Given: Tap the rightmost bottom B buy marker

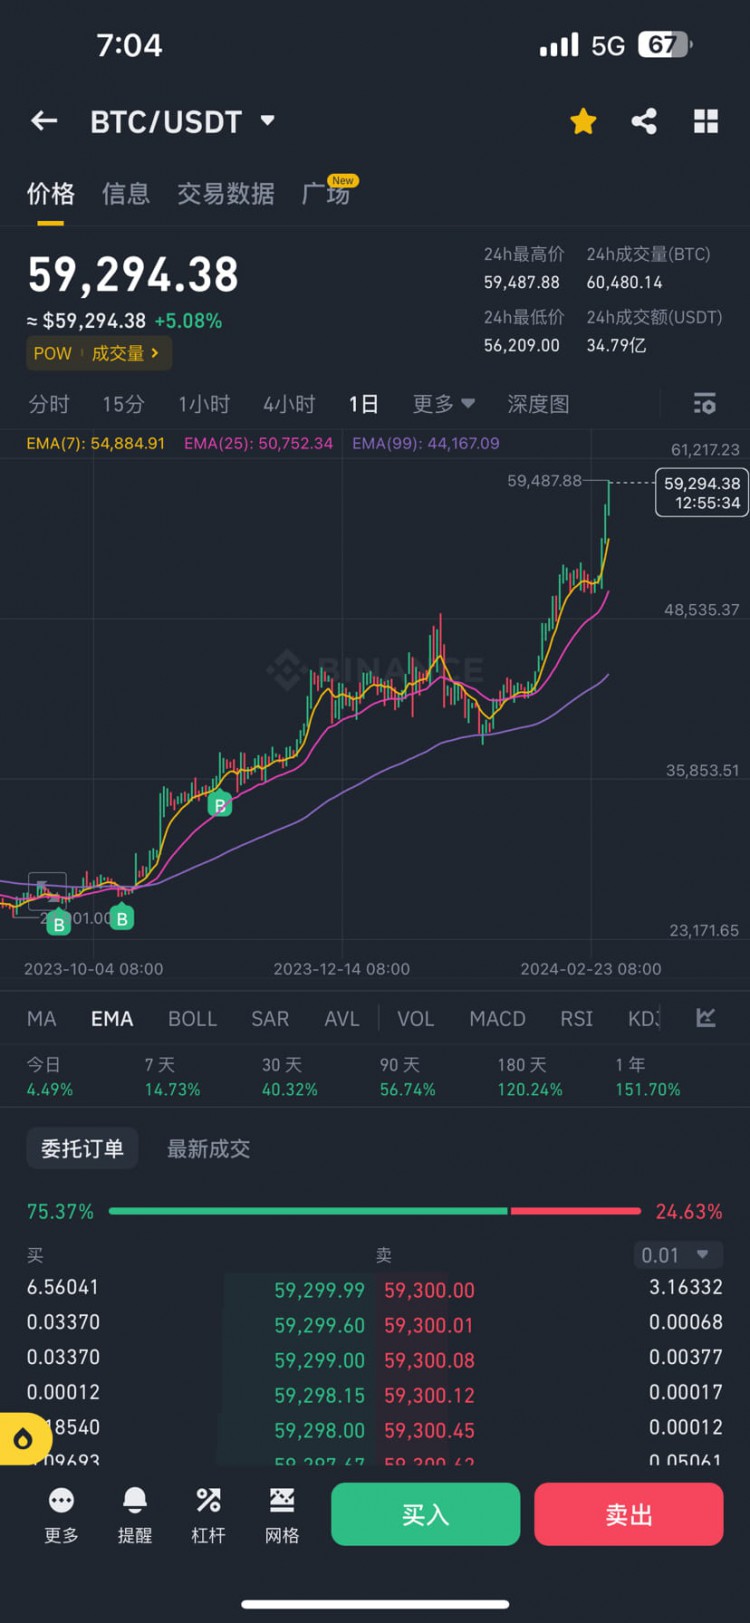Looking at the screenshot, I should (122, 917).
